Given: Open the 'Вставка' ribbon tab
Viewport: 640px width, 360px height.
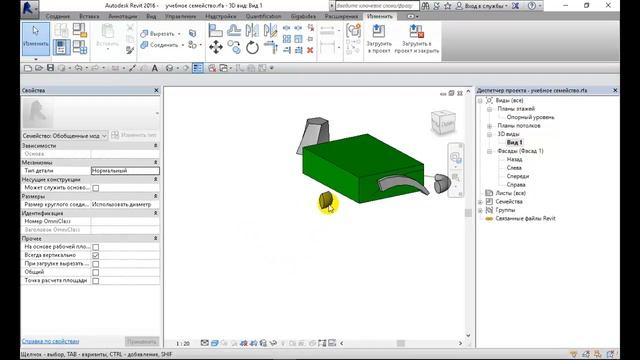Looking at the screenshot, I should tap(89, 16).
